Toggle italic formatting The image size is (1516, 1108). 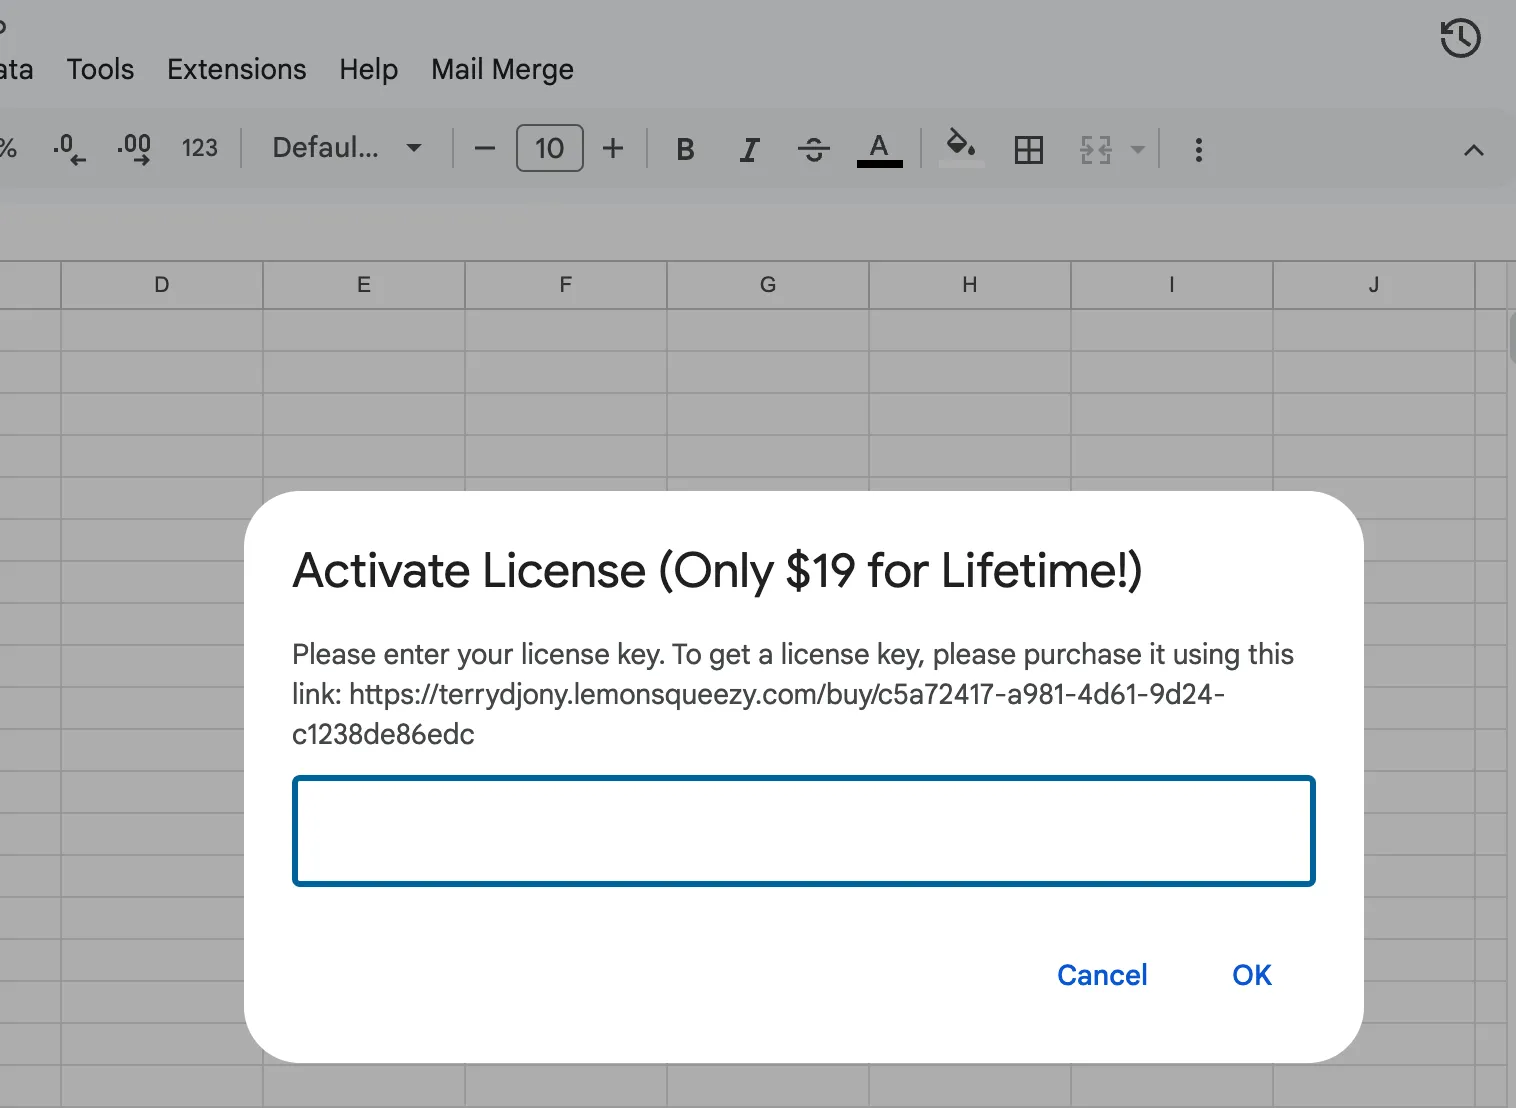(749, 150)
